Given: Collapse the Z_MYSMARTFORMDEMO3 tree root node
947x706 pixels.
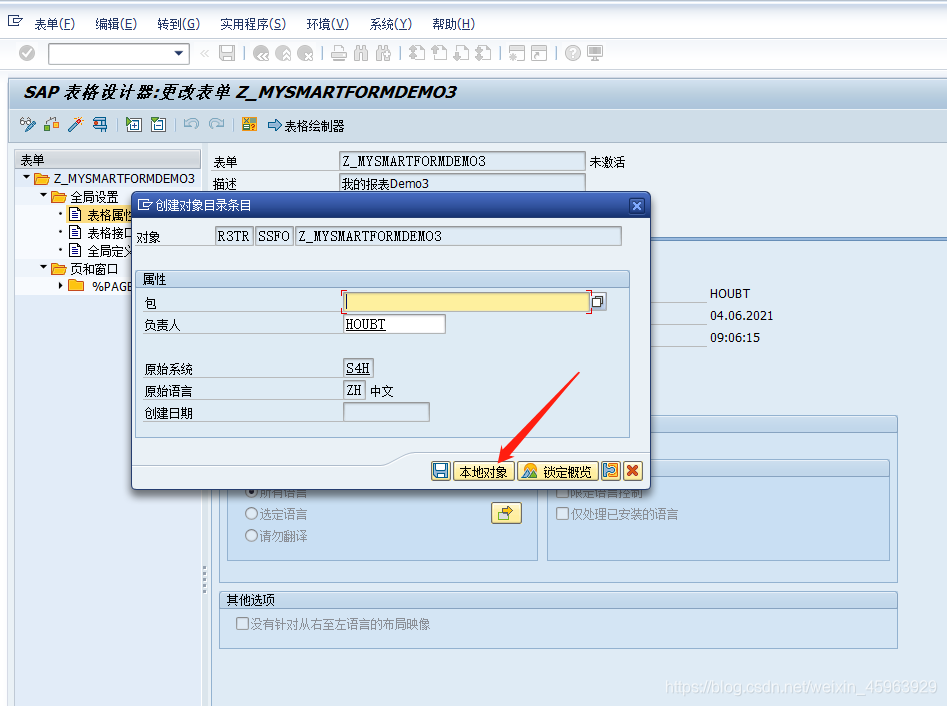Looking at the screenshot, I should 26,178.
